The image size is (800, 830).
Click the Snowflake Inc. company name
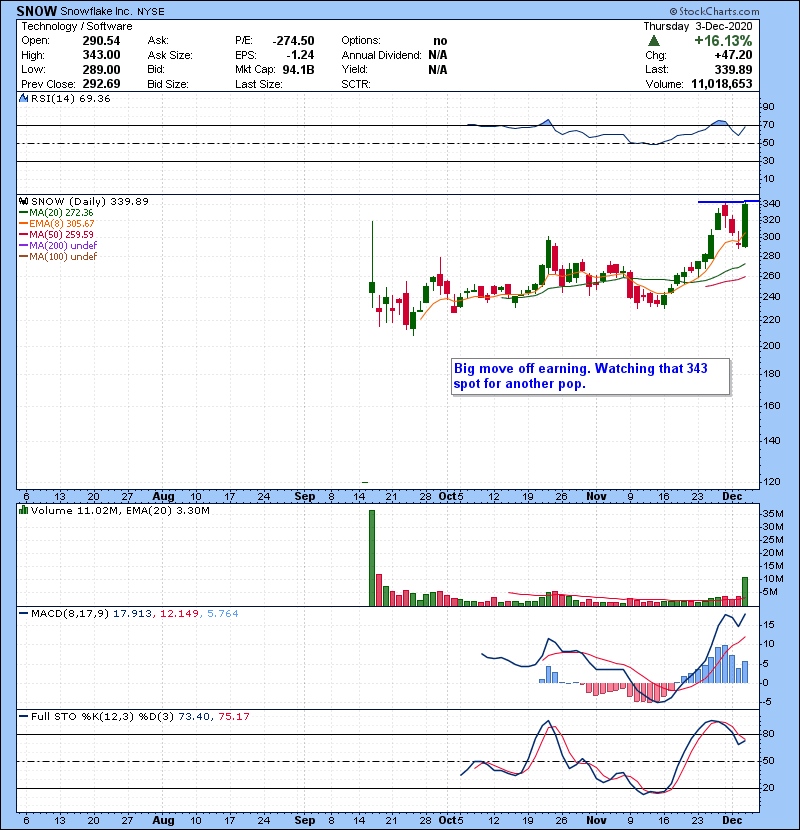(97, 11)
